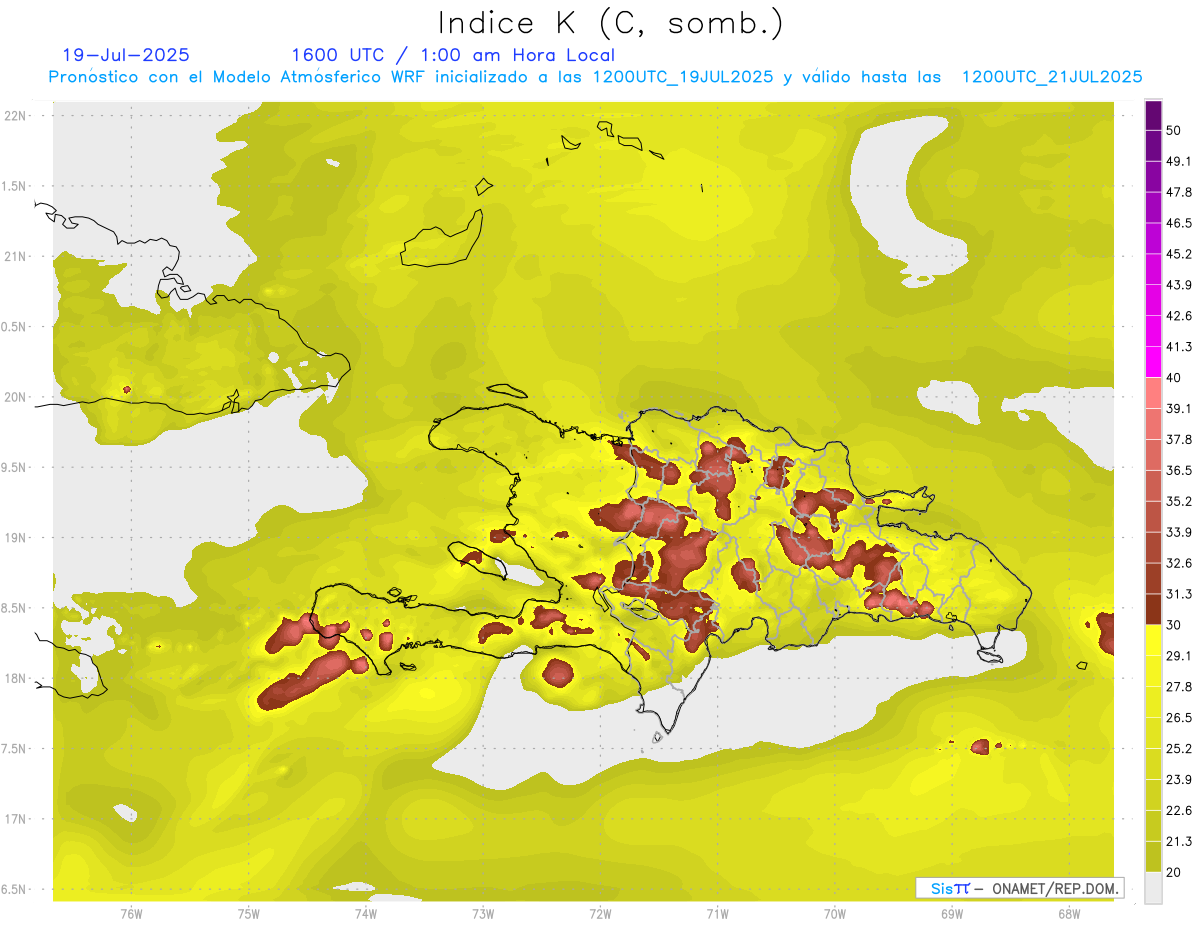The width and height of the screenshot is (1200, 927).
Task: Click the '76W' longitude axis label
Action: pos(131,914)
